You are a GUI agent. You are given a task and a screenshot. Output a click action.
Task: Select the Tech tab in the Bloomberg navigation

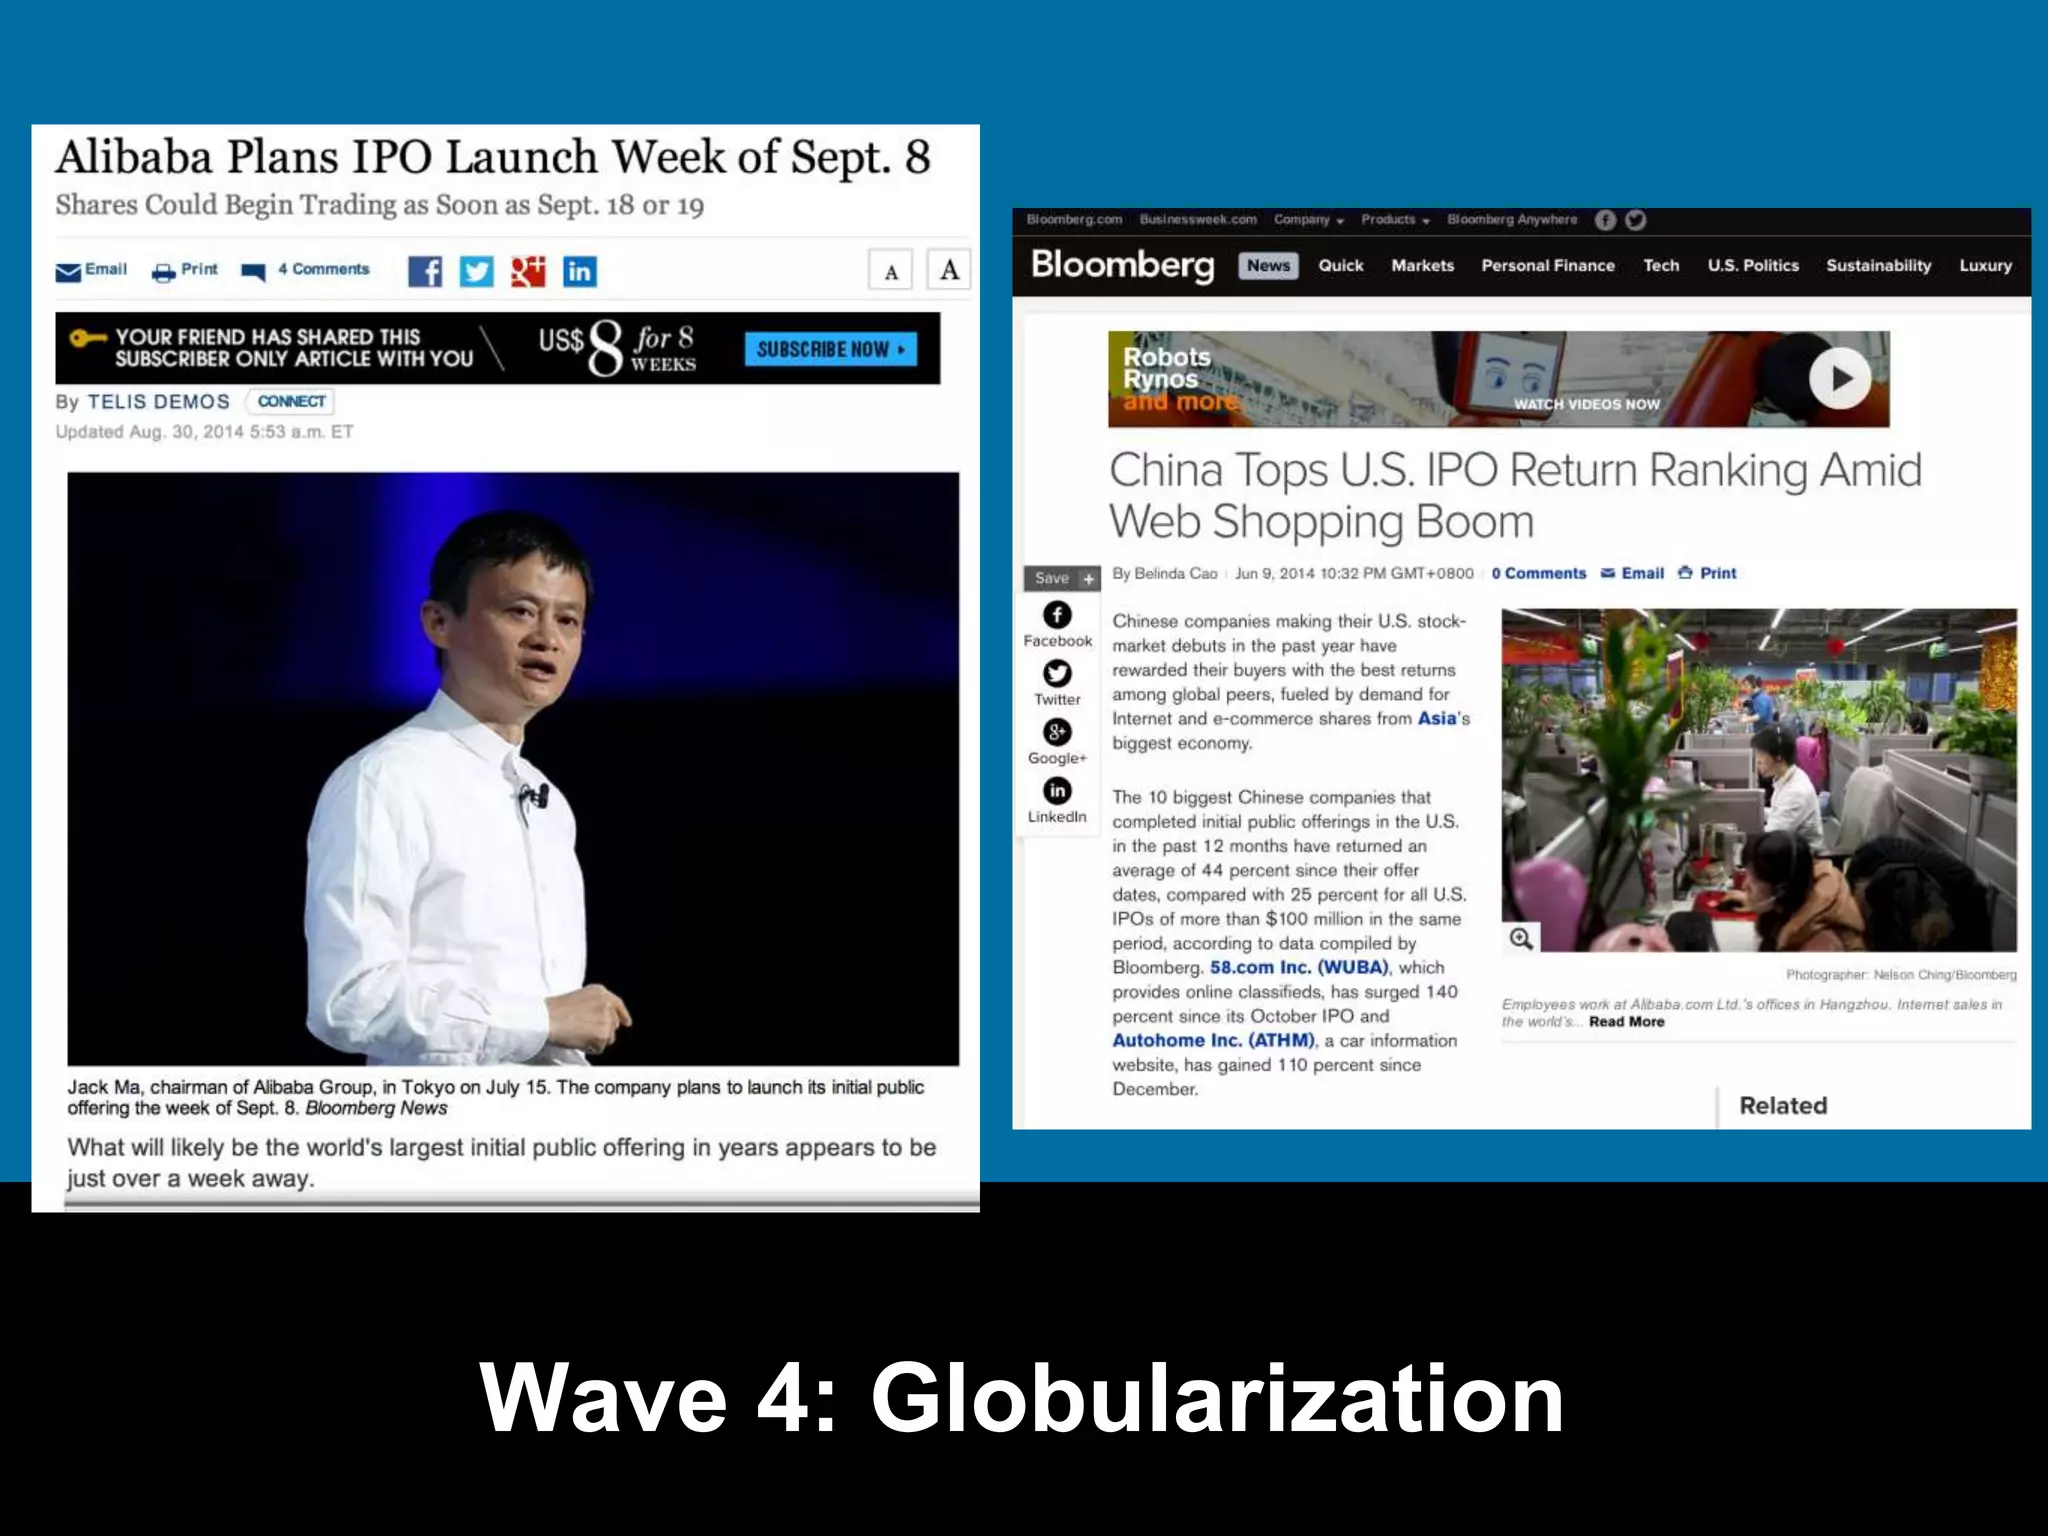pos(1661,266)
